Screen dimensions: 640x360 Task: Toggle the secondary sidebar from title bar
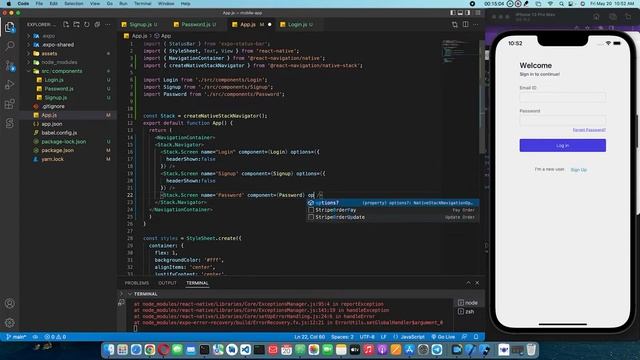coord(468,13)
